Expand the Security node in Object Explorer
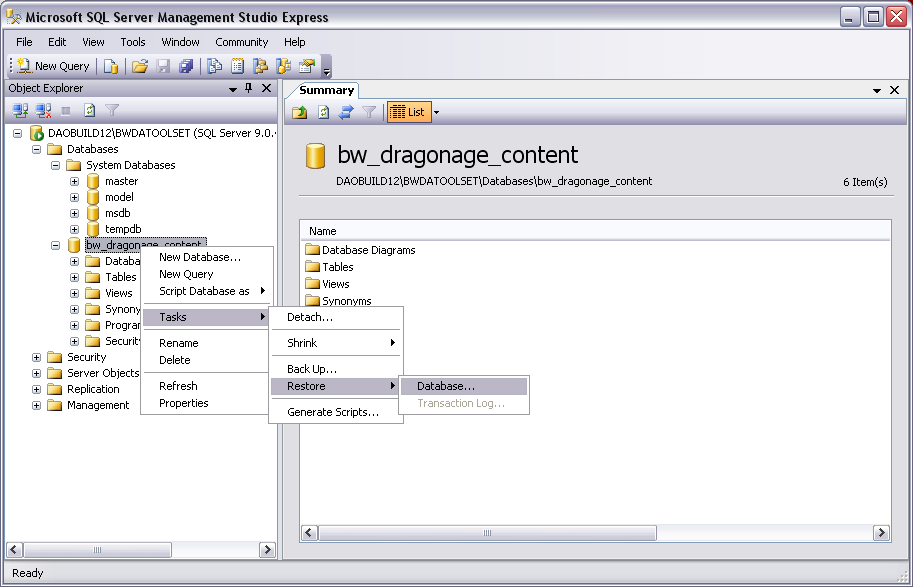Image resolution: width=913 pixels, height=587 pixels. (x=37, y=357)
